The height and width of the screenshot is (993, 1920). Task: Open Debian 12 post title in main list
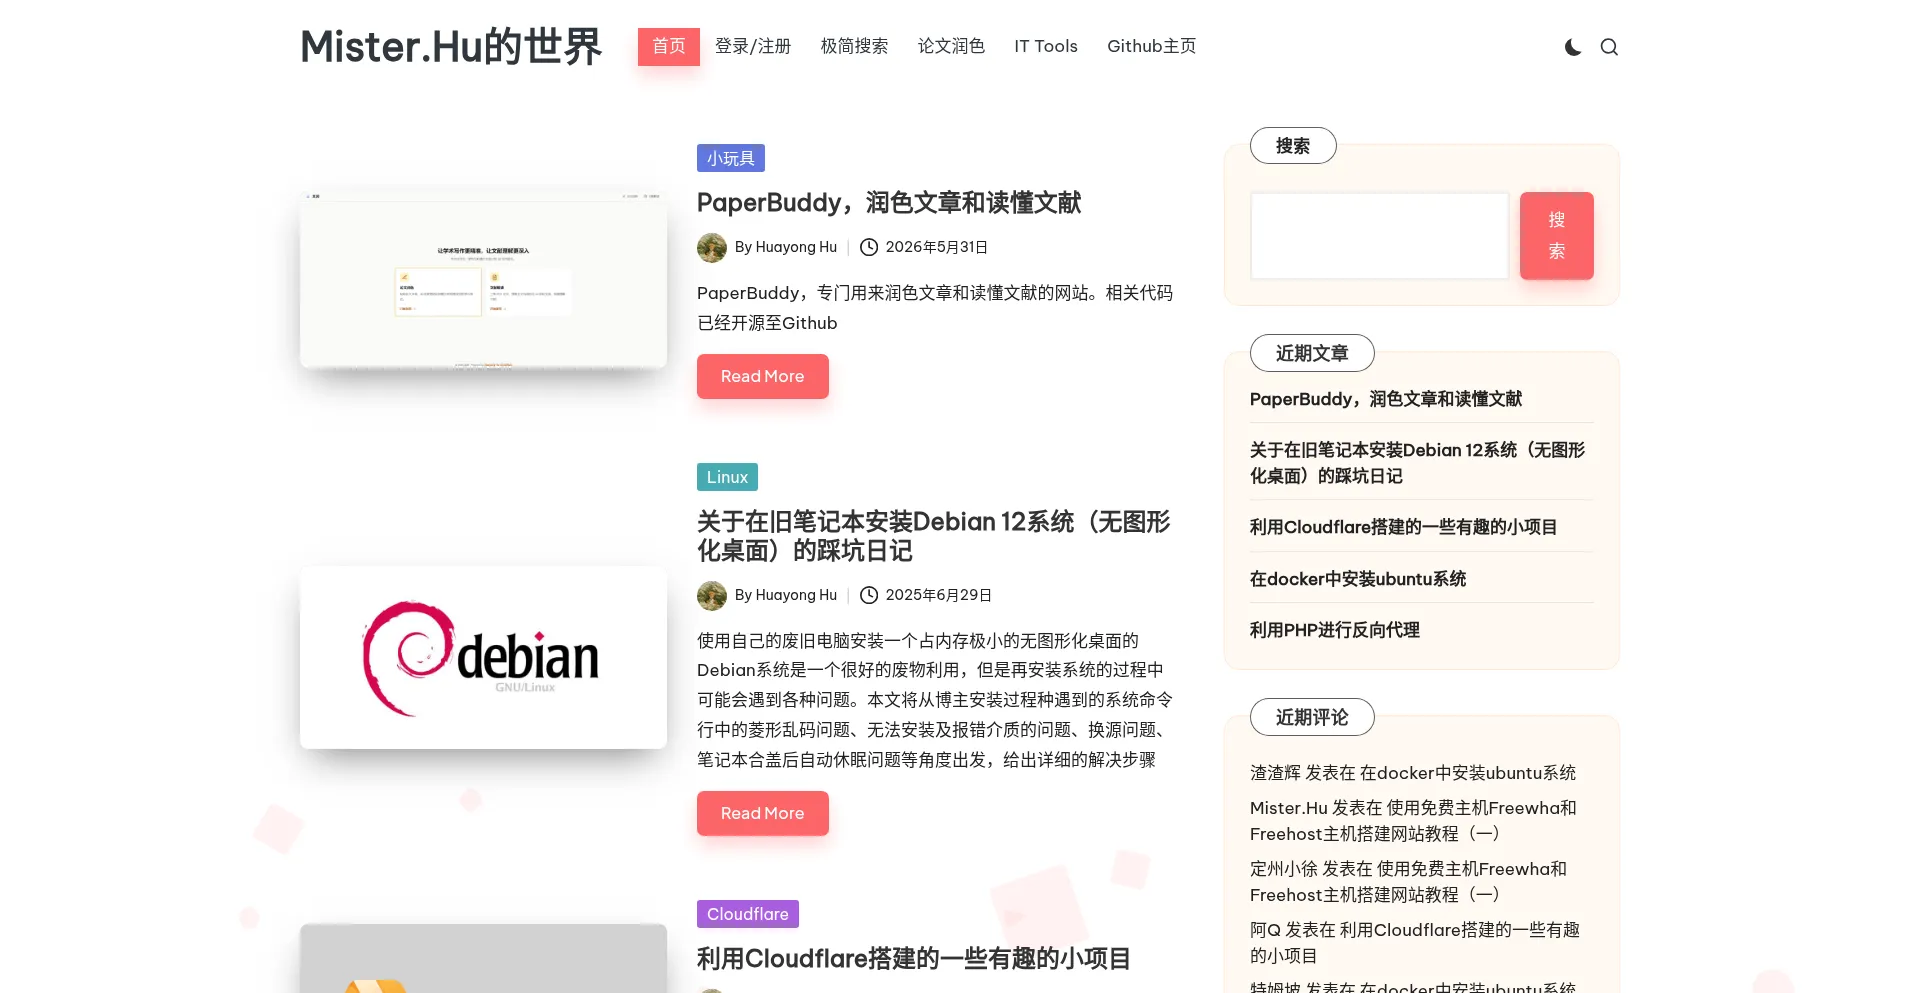tap(933, 536)
